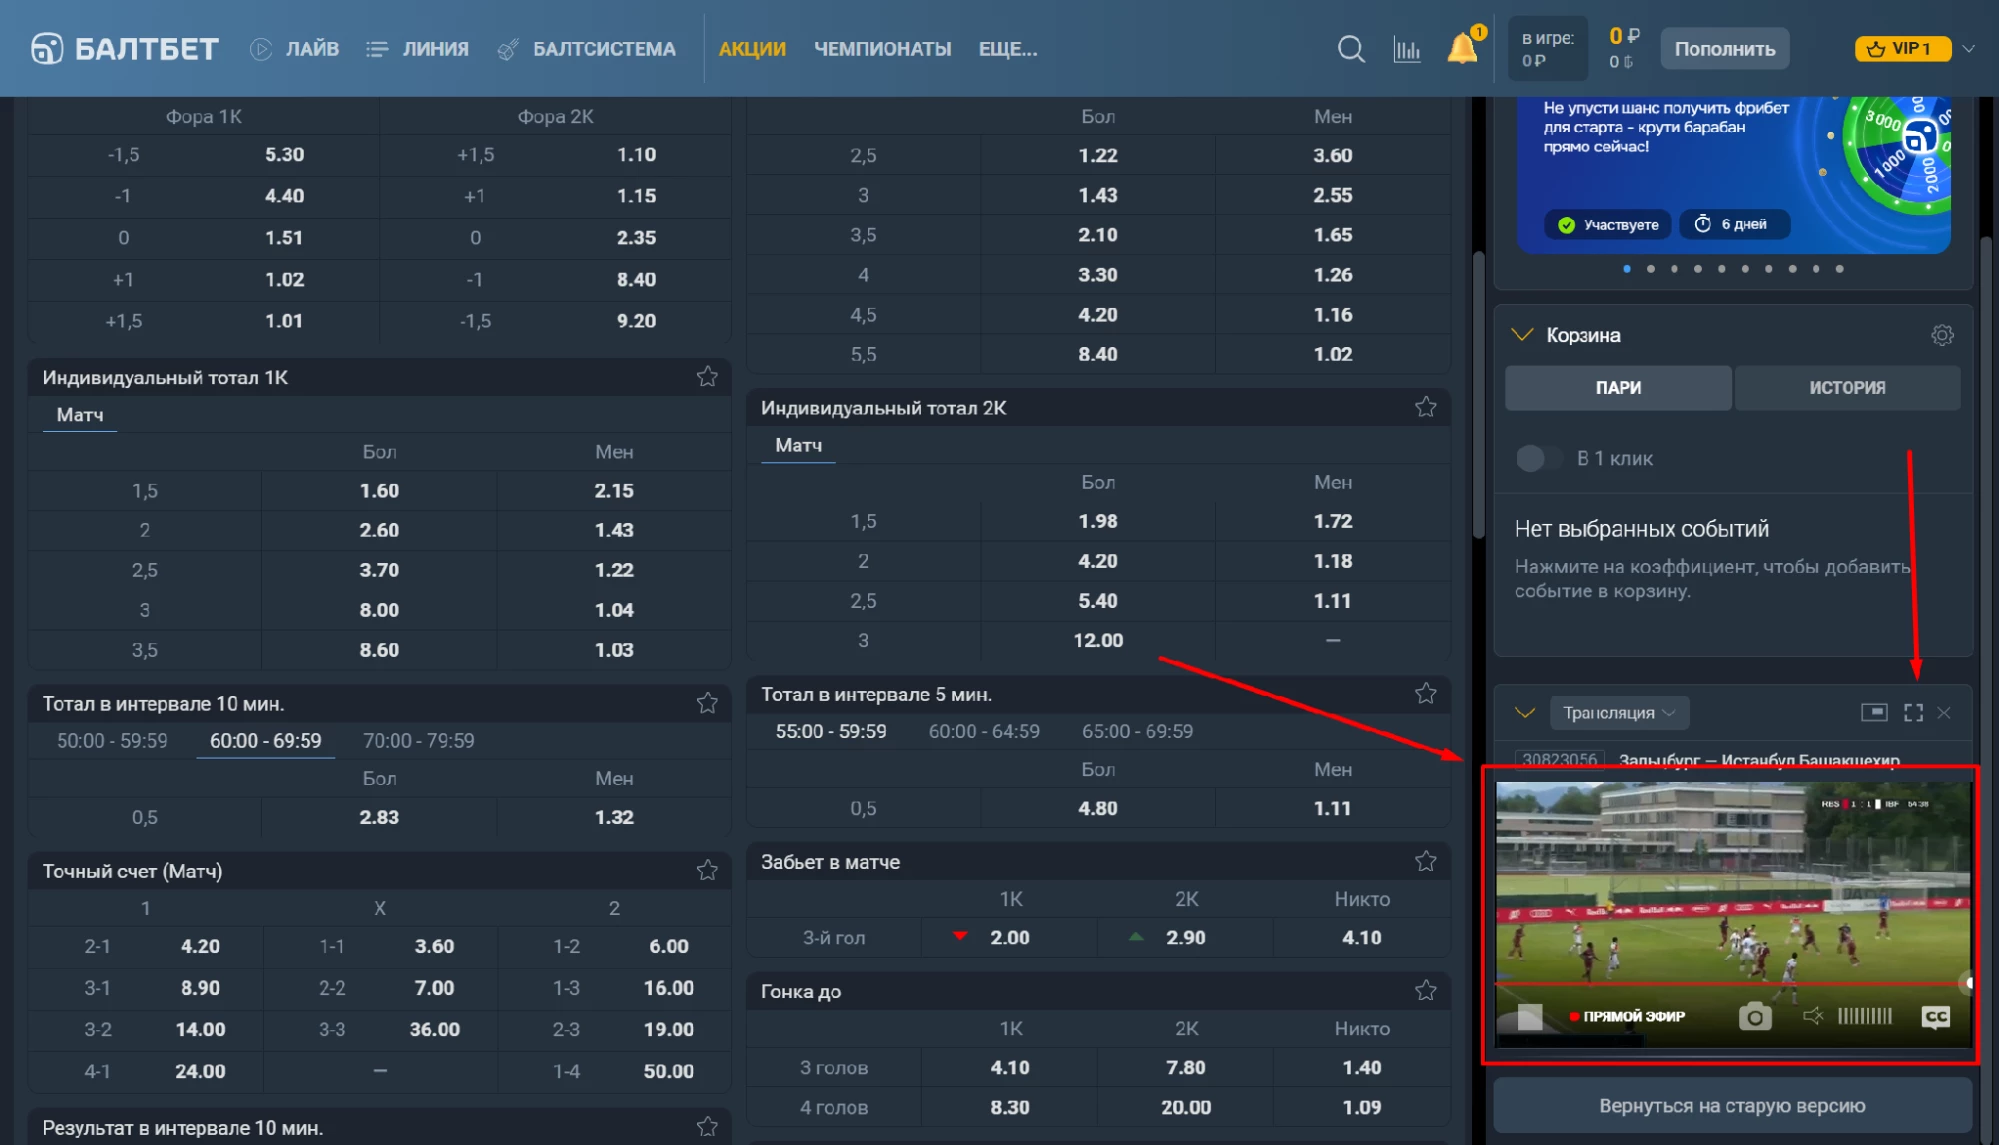This screenshot has width=1999, height=1145.
Task: Expand broadcast to fullscreen
Action: 1914,712
